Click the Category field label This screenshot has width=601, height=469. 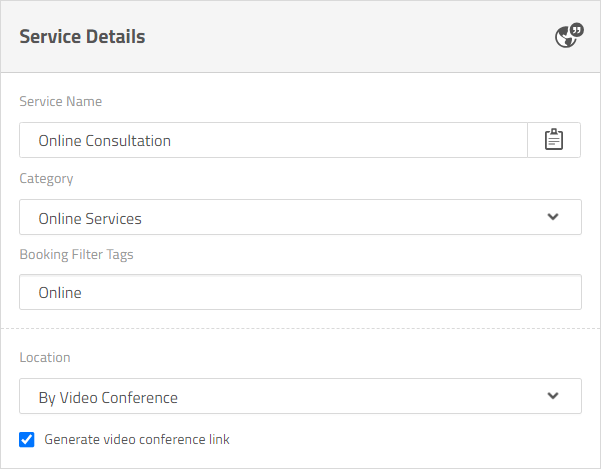46,178
